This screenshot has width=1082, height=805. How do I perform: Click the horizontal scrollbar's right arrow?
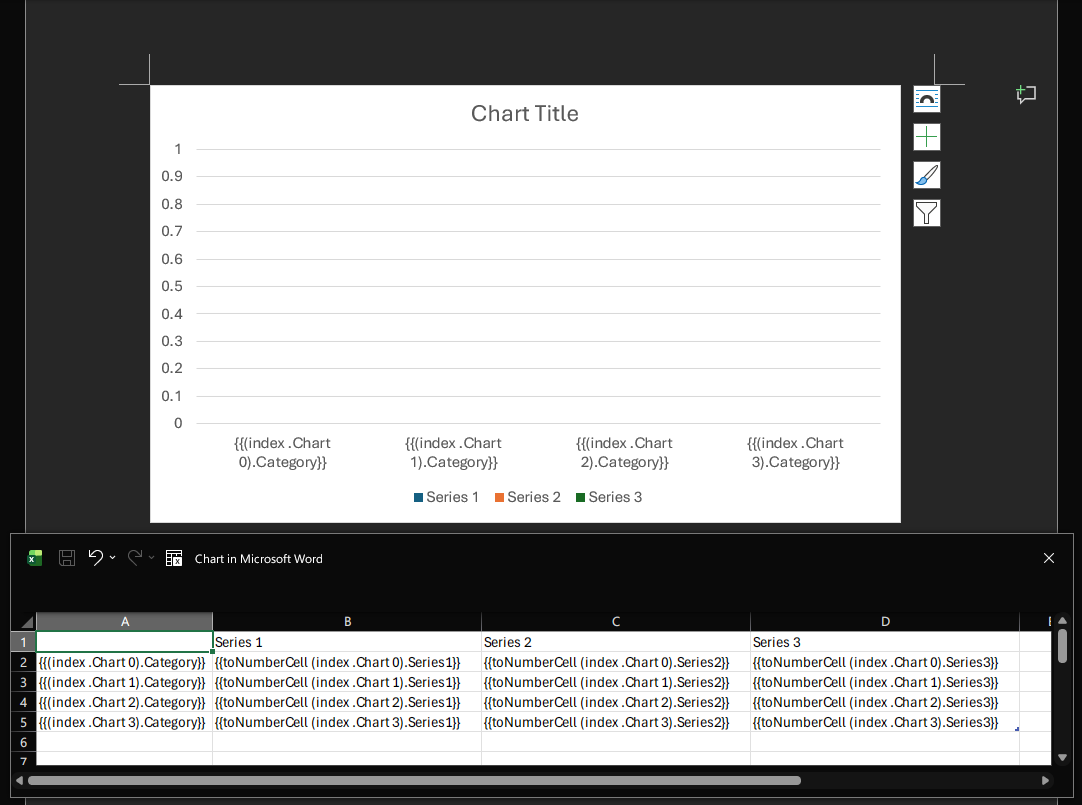[x=1046, y=780]
